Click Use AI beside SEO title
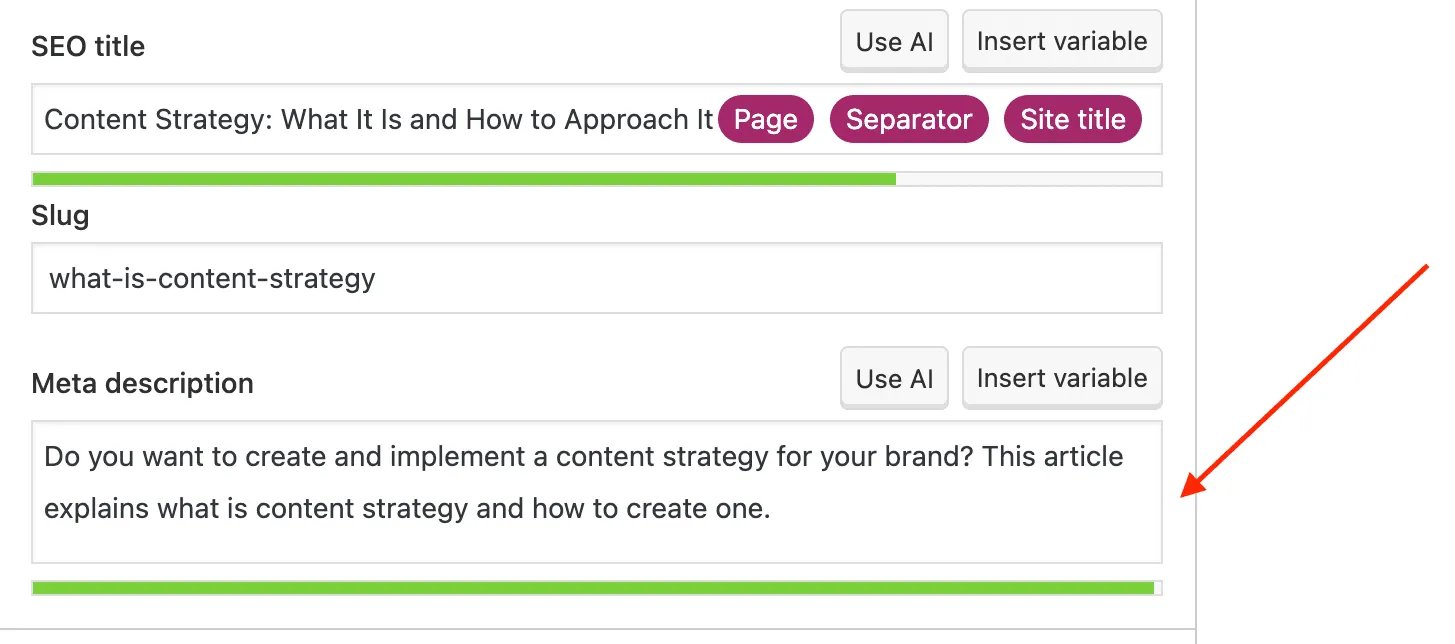This screenshot has width=1455, height=644. [893, 40]
